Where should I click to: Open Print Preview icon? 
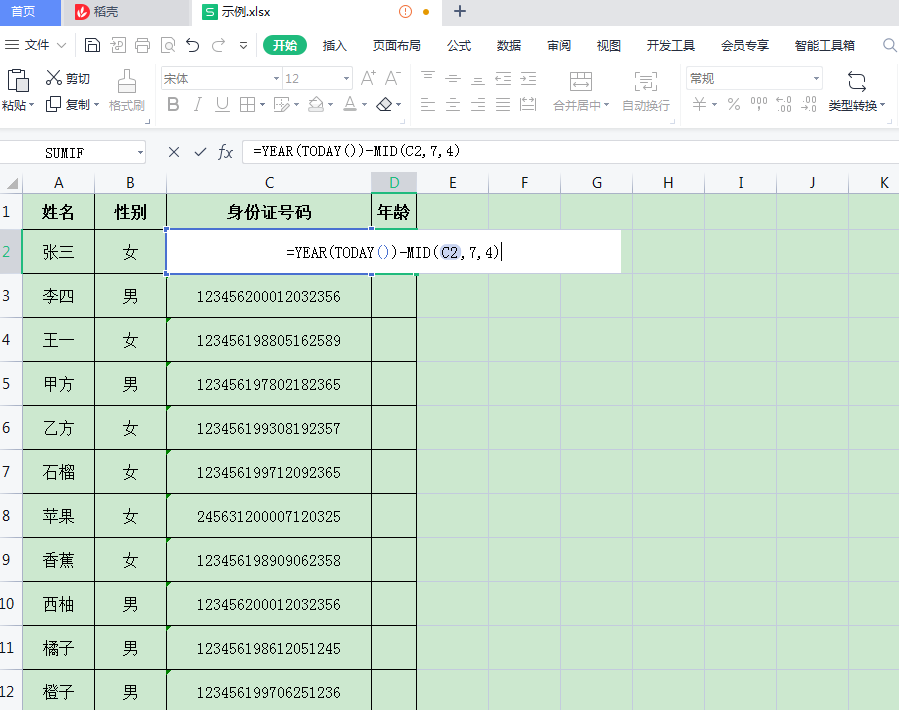168,45
